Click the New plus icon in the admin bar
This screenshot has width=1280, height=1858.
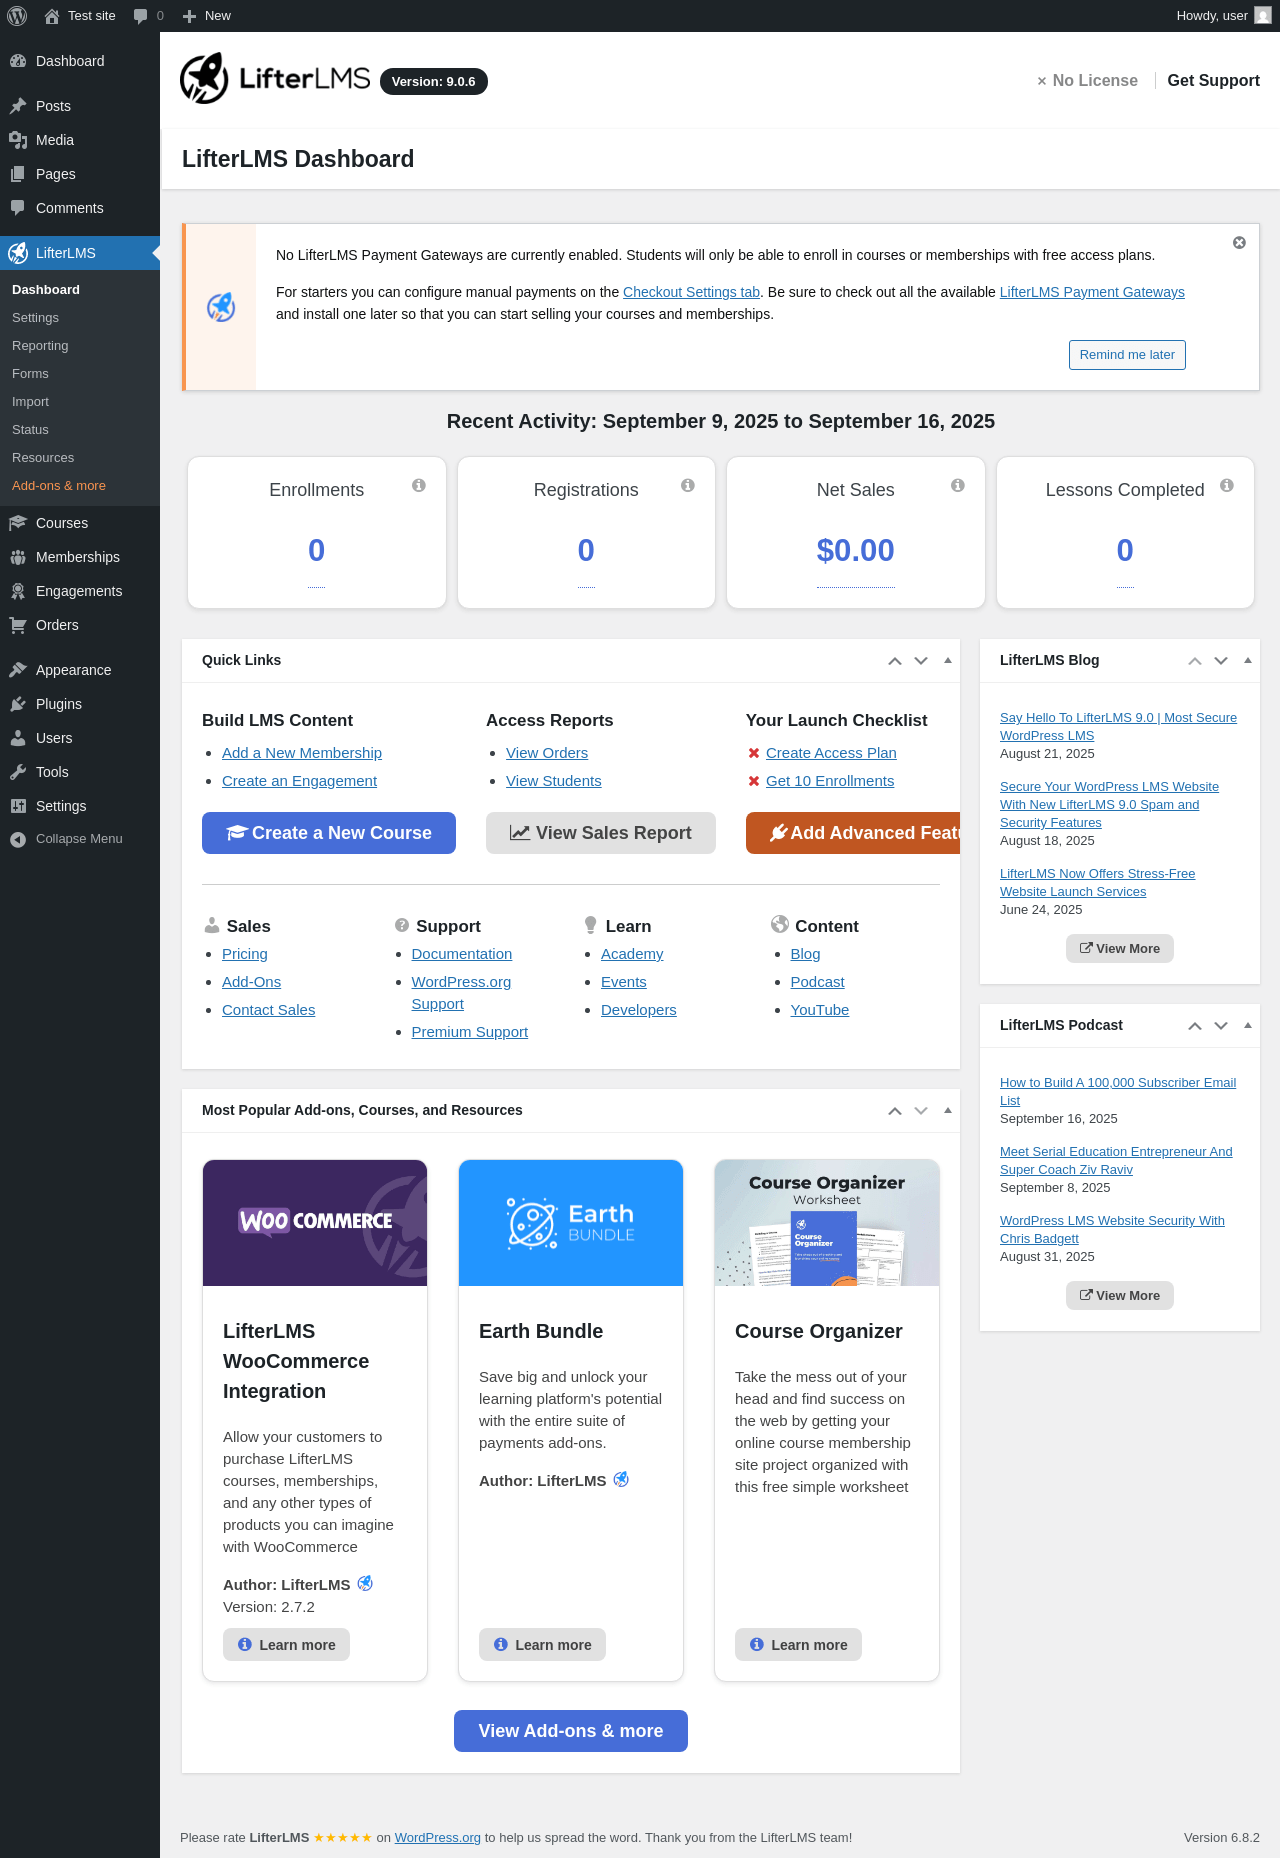coord(189,16)
